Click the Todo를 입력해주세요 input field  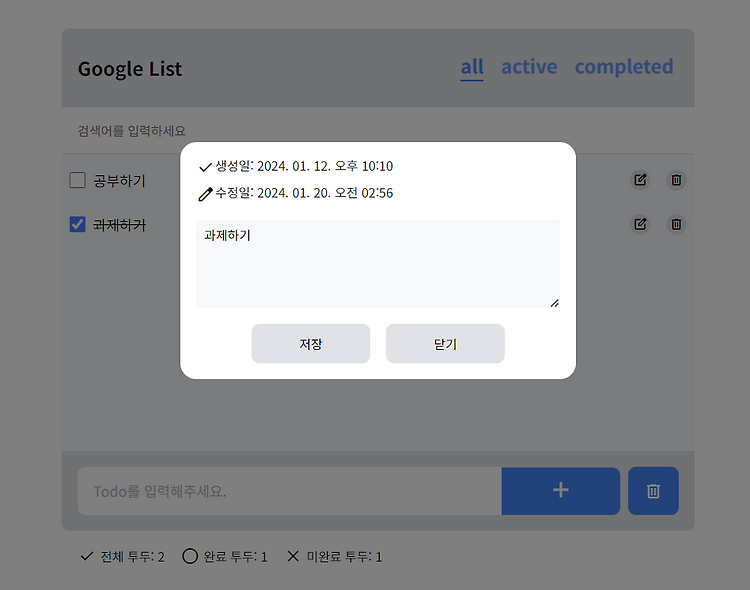pos(290,491)
